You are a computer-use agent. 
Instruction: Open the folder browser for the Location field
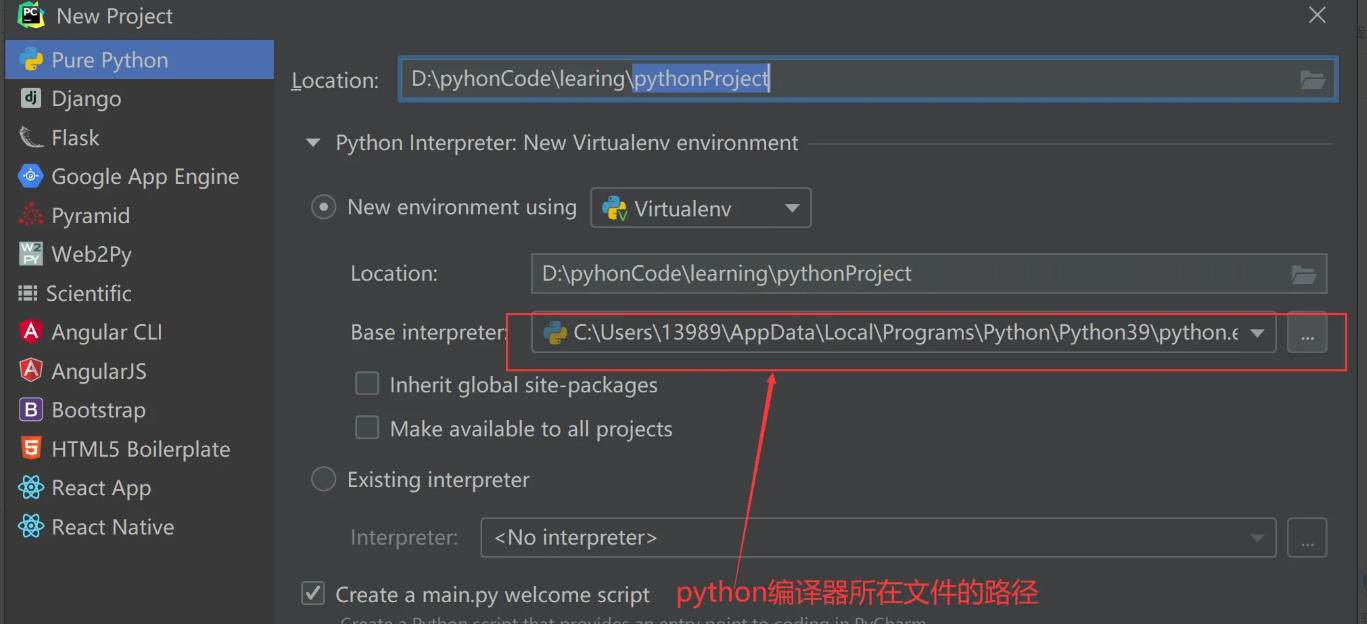tap(1312, 78)
